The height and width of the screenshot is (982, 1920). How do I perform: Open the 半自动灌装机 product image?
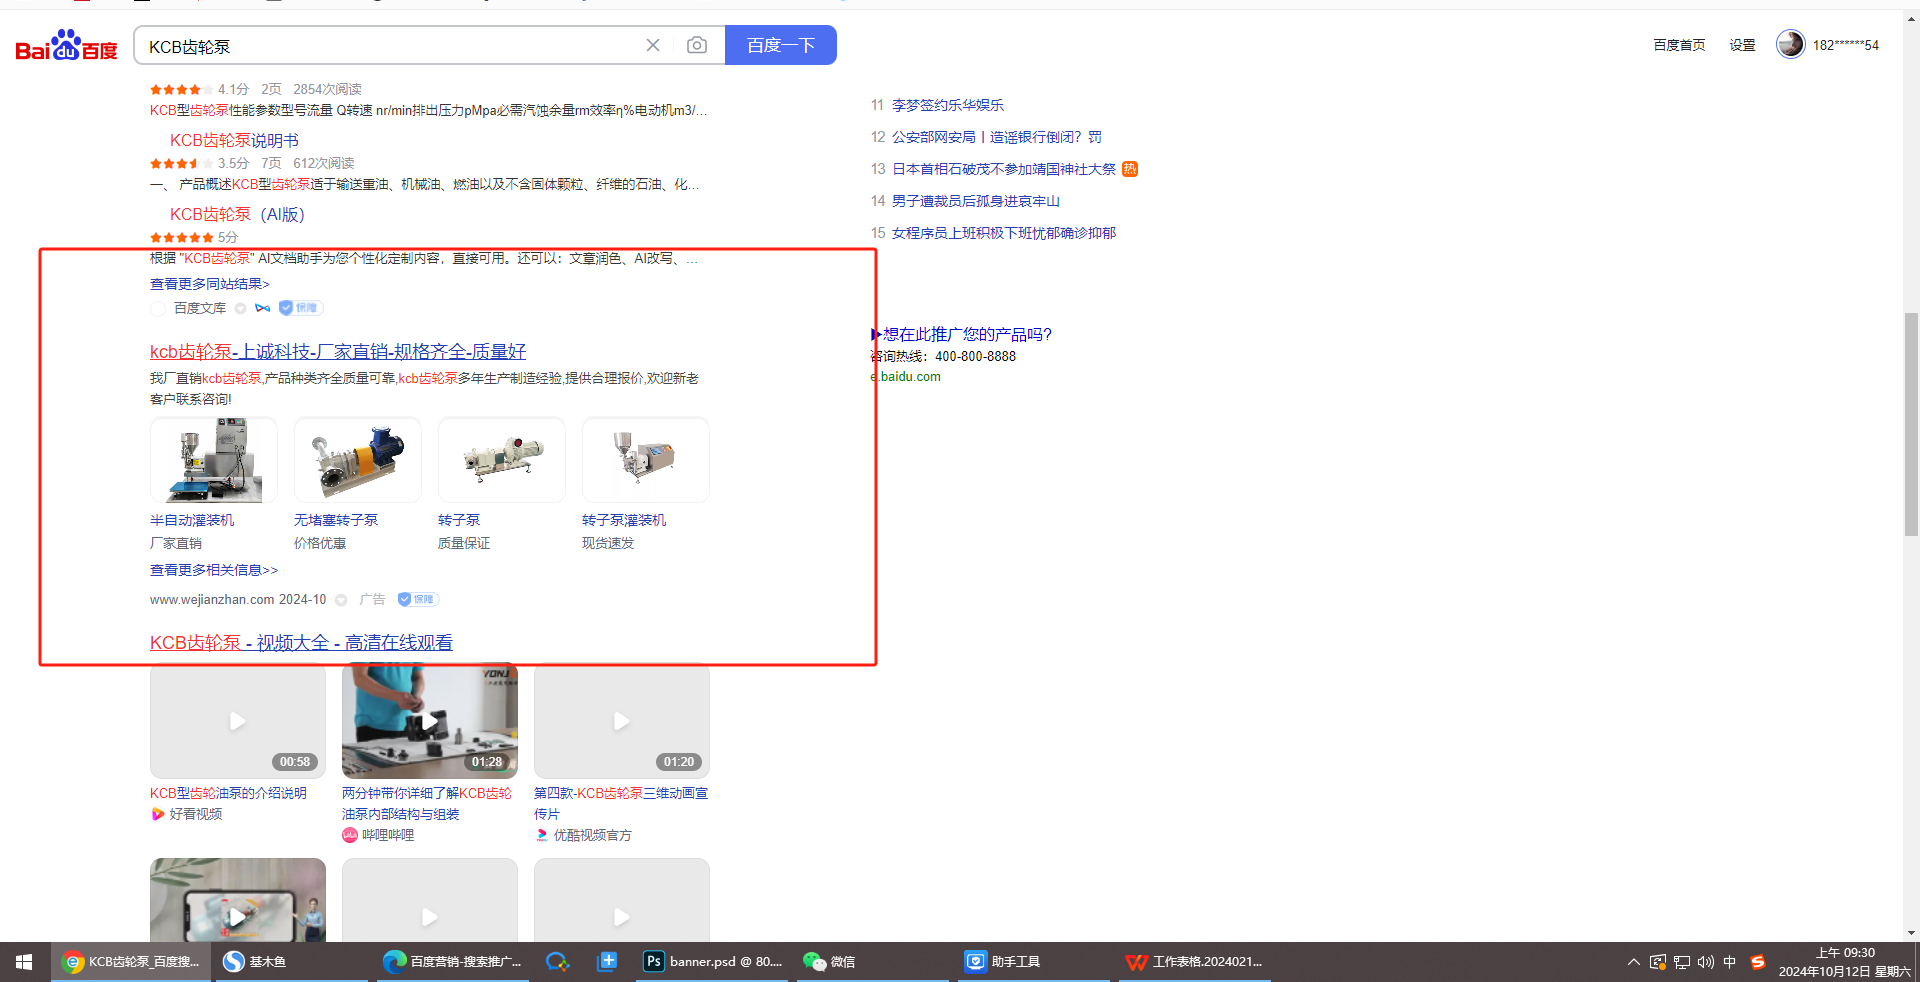click(x=214, y=460)
